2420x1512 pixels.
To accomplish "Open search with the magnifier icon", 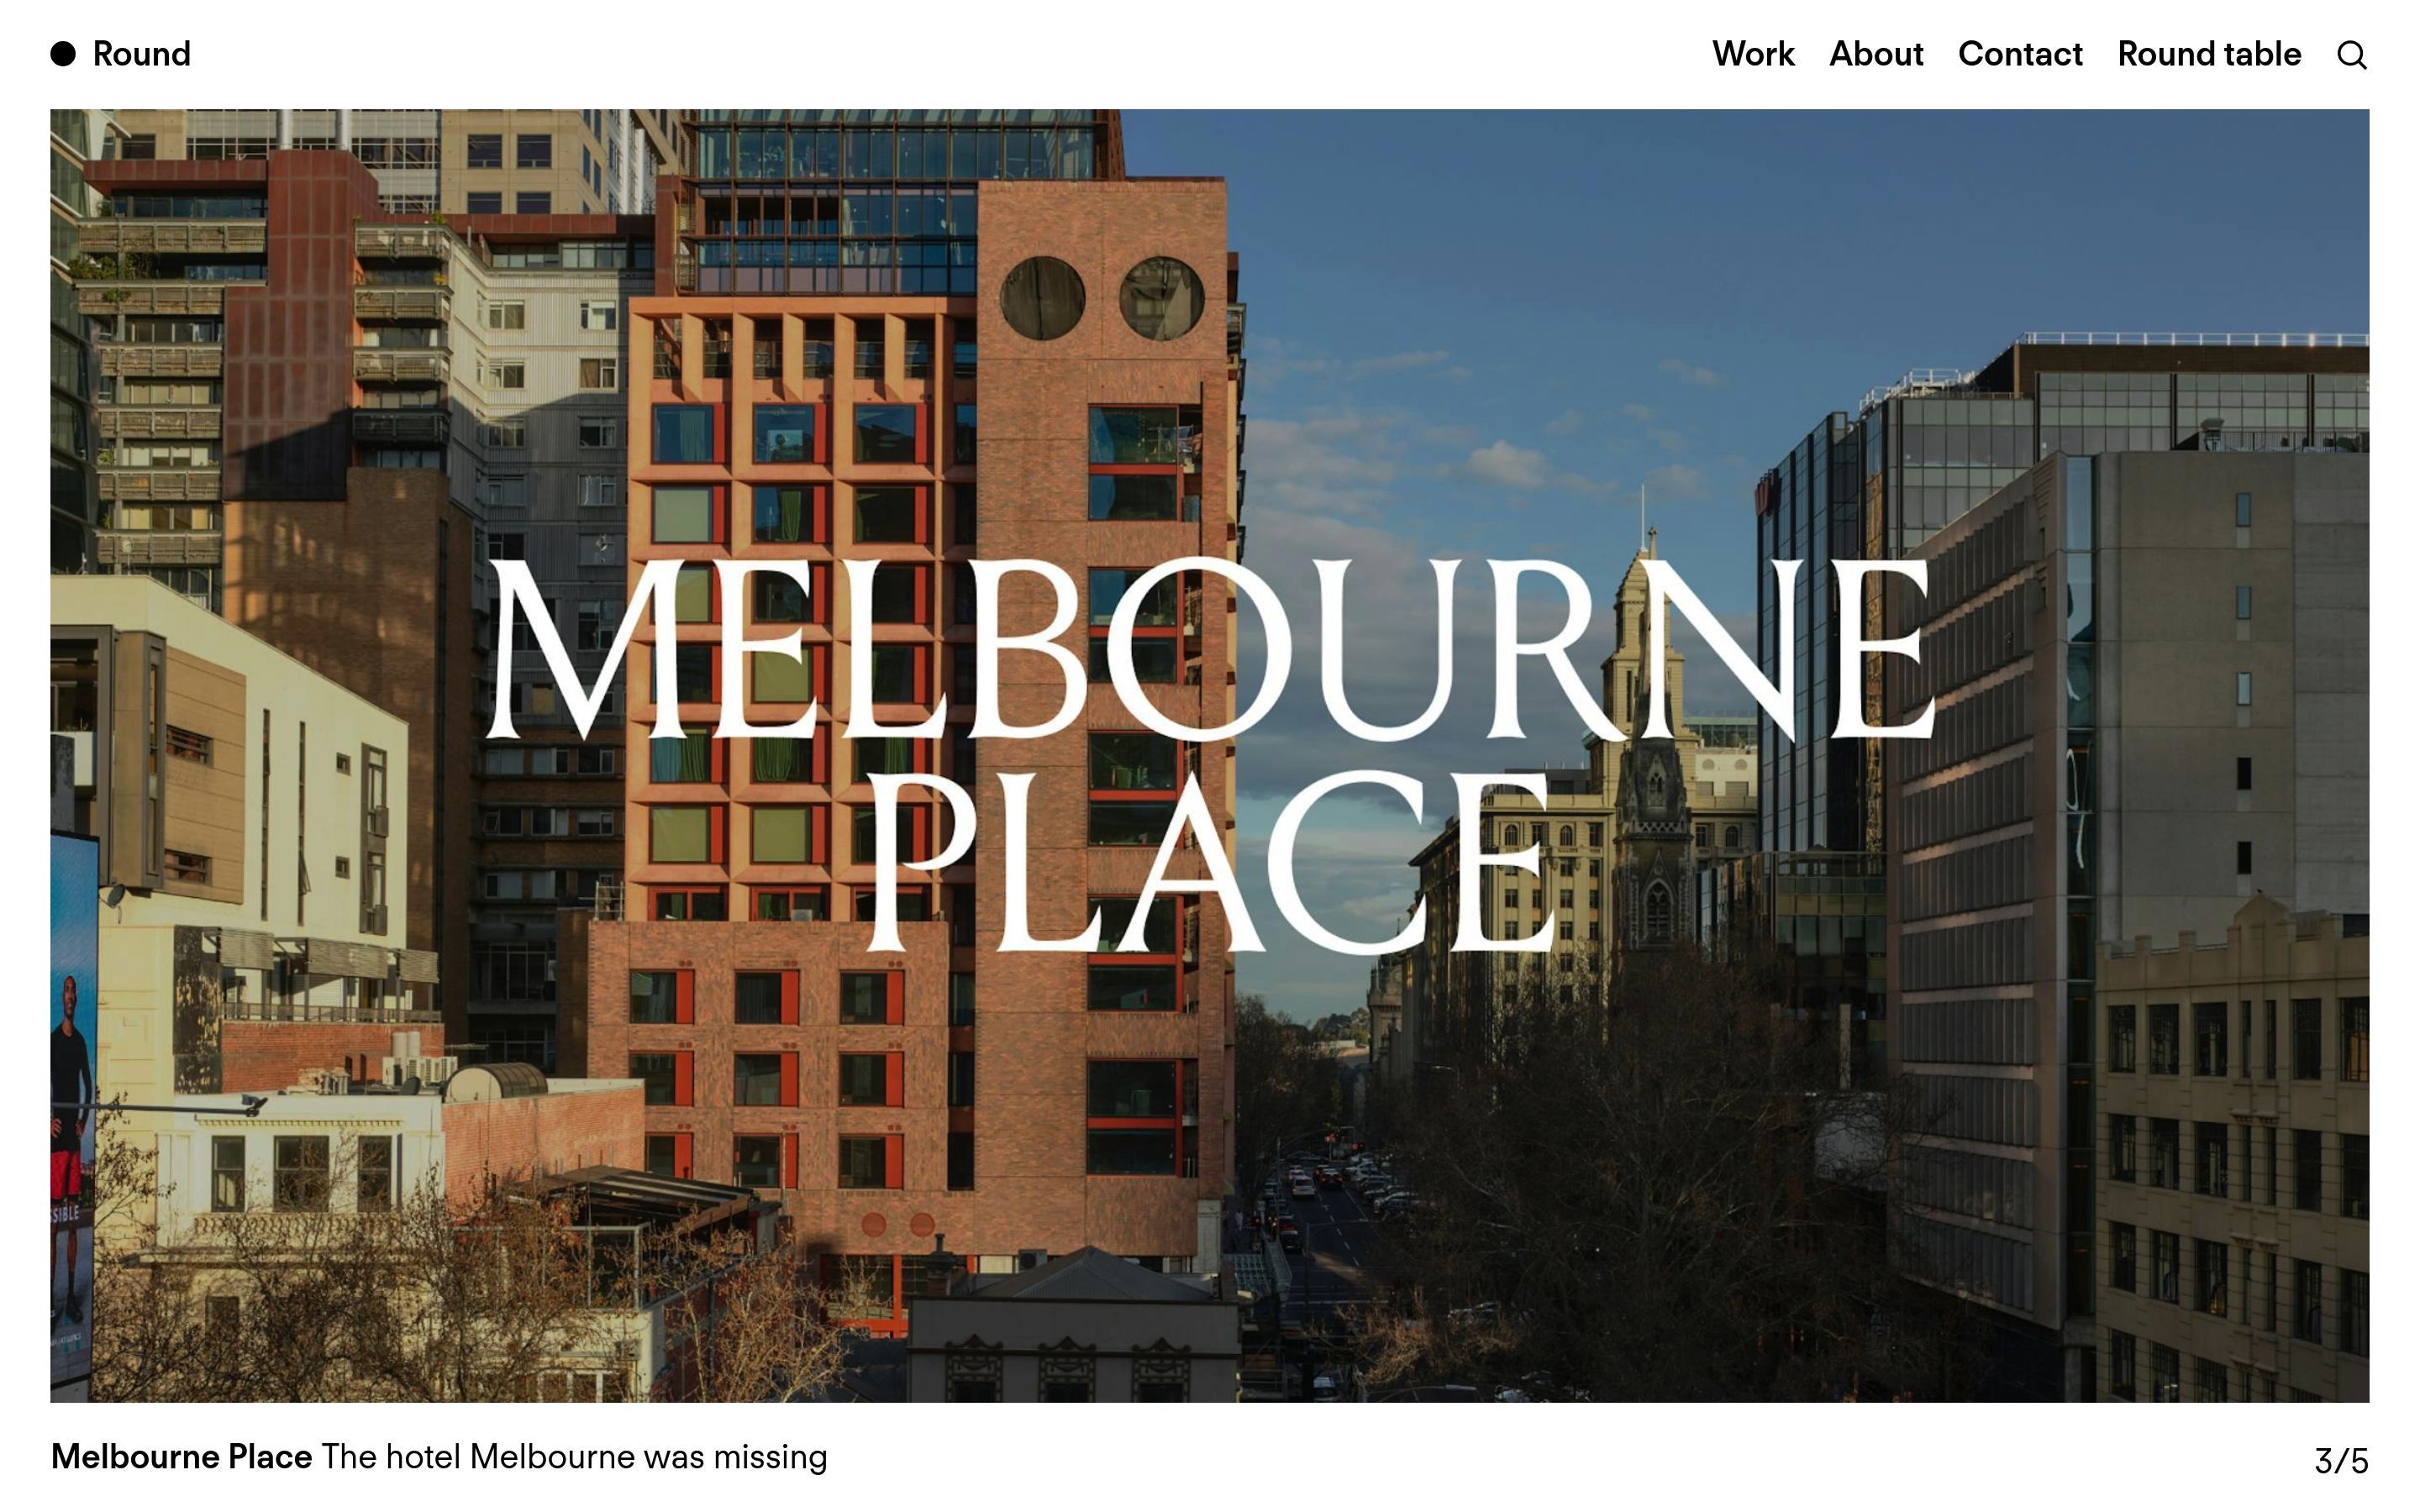I will point(2351,55).
